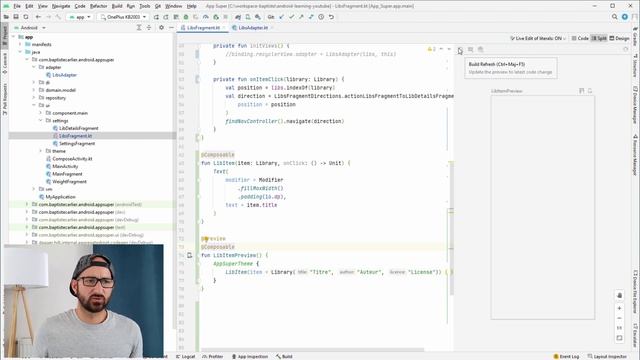Expand the repository folder

[x=34, y=98]
